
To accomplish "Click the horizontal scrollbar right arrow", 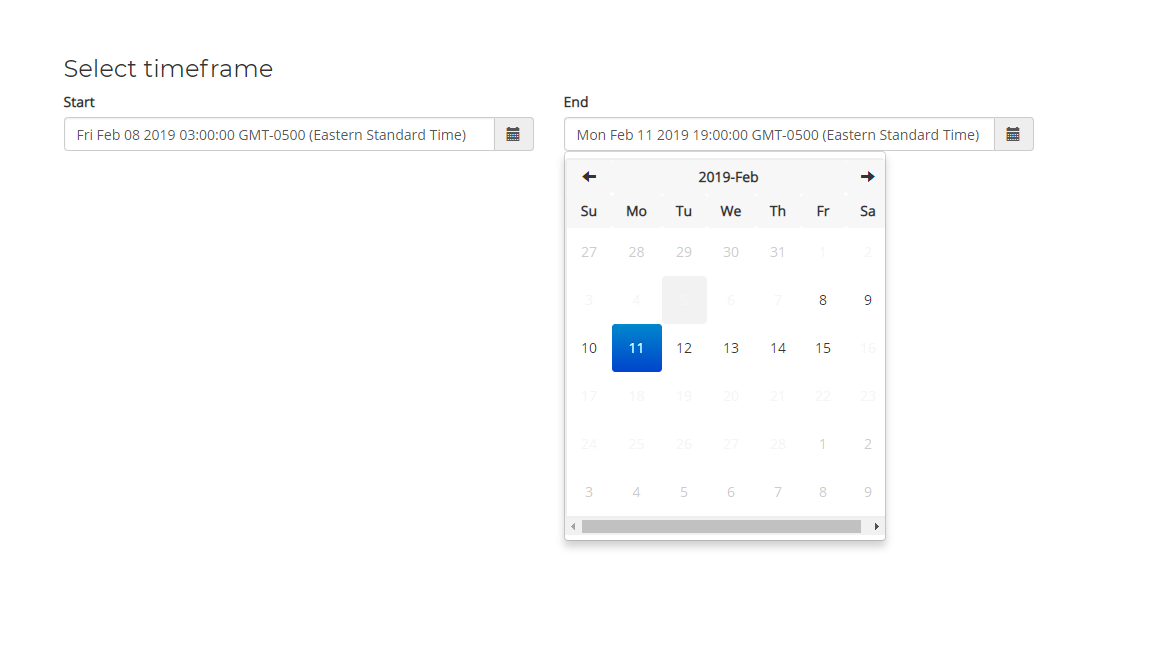I will pyautogui.click(x=877, y=526).
